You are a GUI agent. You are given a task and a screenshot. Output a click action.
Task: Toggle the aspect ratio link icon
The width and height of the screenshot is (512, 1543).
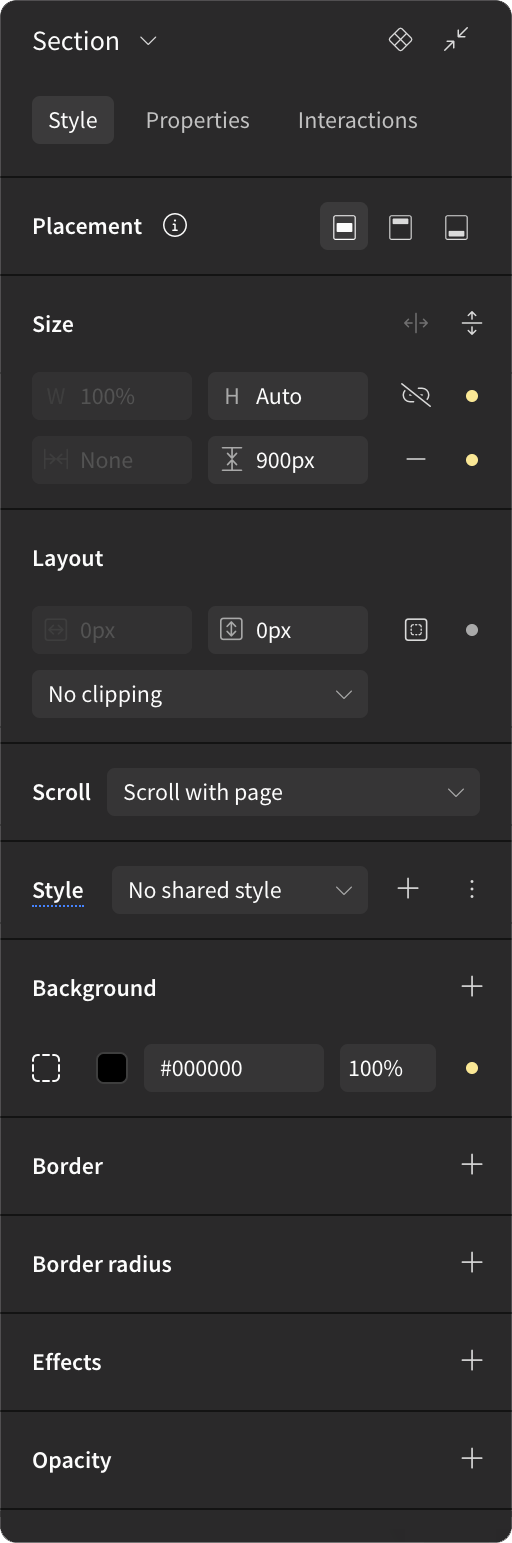pos(416,396)
